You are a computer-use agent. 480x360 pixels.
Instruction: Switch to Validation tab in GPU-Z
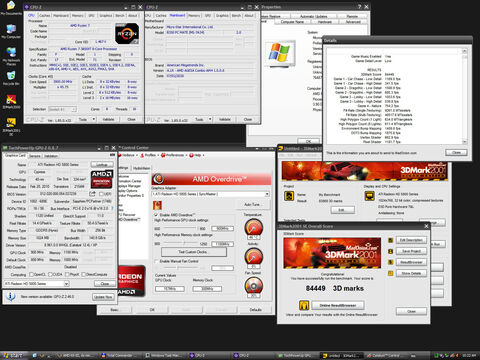[x=51, y=156]
